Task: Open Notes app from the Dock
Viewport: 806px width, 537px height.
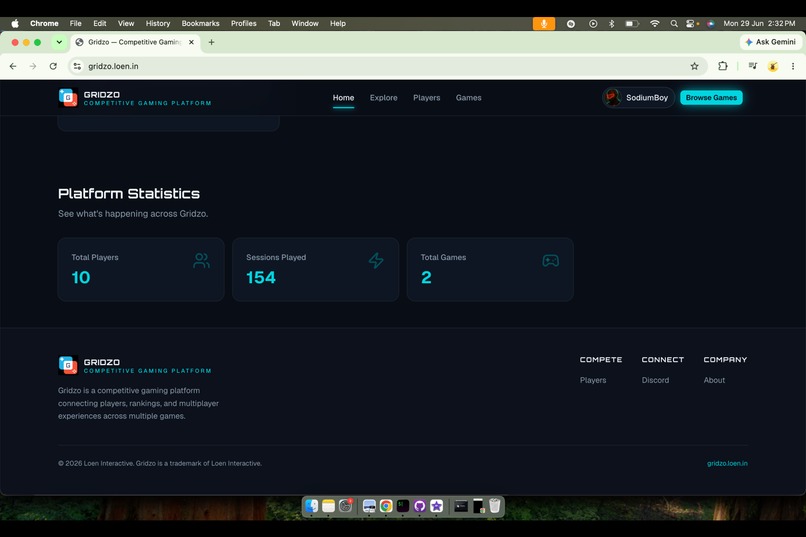Action: click(x=328, y=506)
